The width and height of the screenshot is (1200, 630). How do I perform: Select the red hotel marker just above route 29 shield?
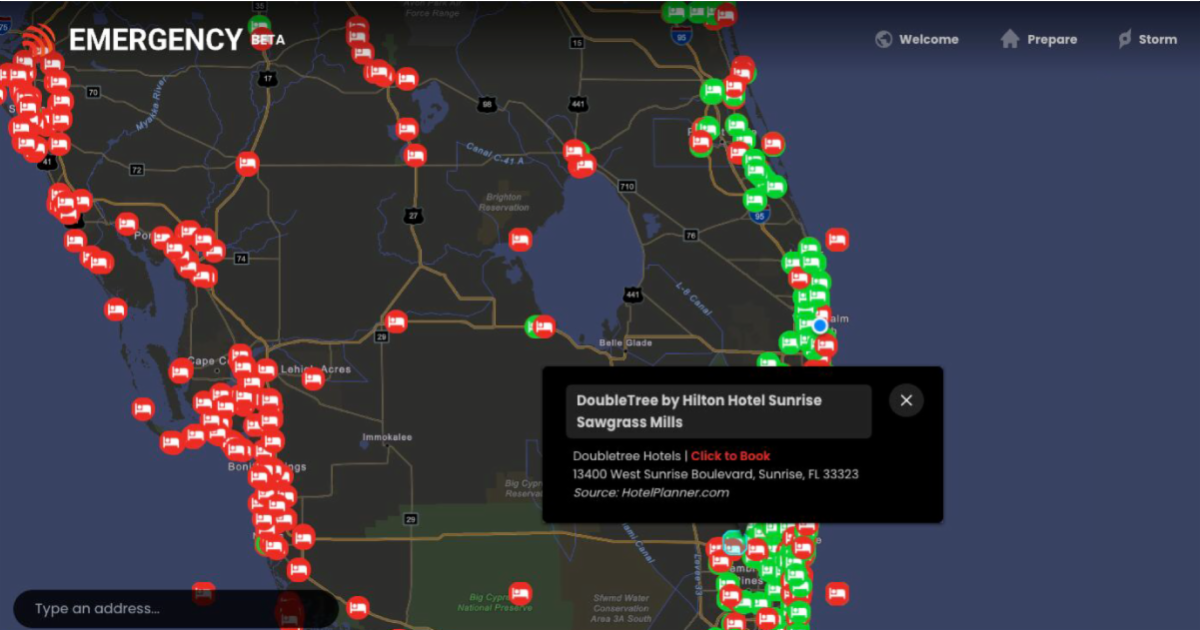pos(396,321)
